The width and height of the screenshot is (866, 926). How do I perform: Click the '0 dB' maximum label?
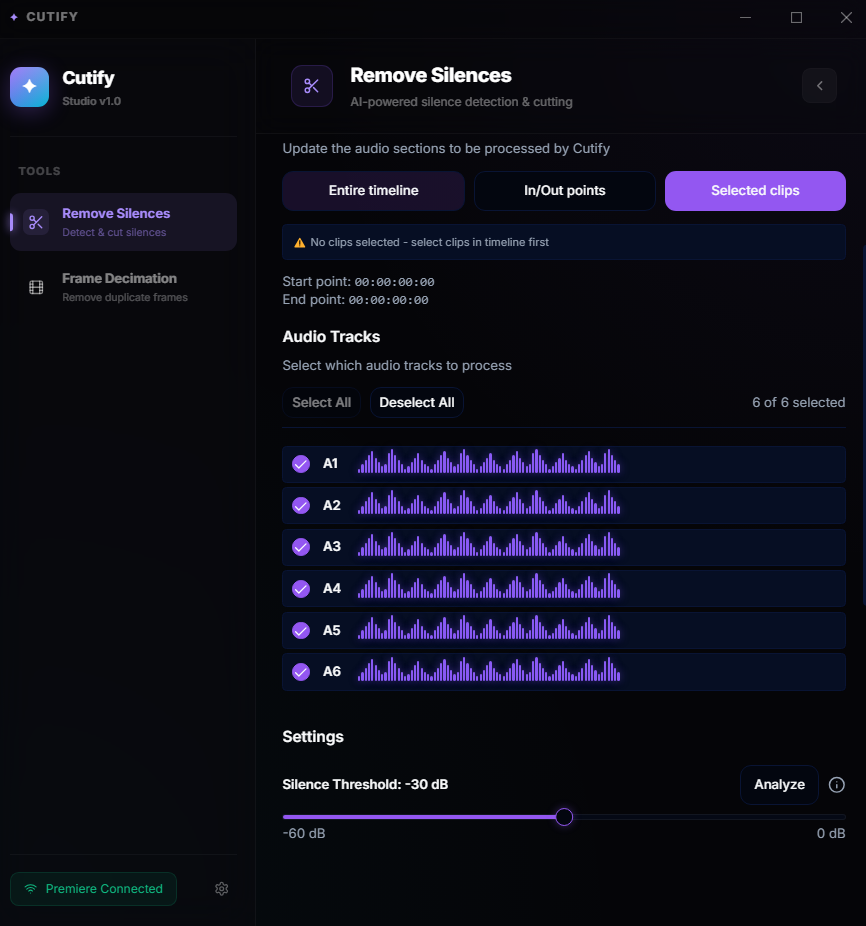(x=831, y=834)
